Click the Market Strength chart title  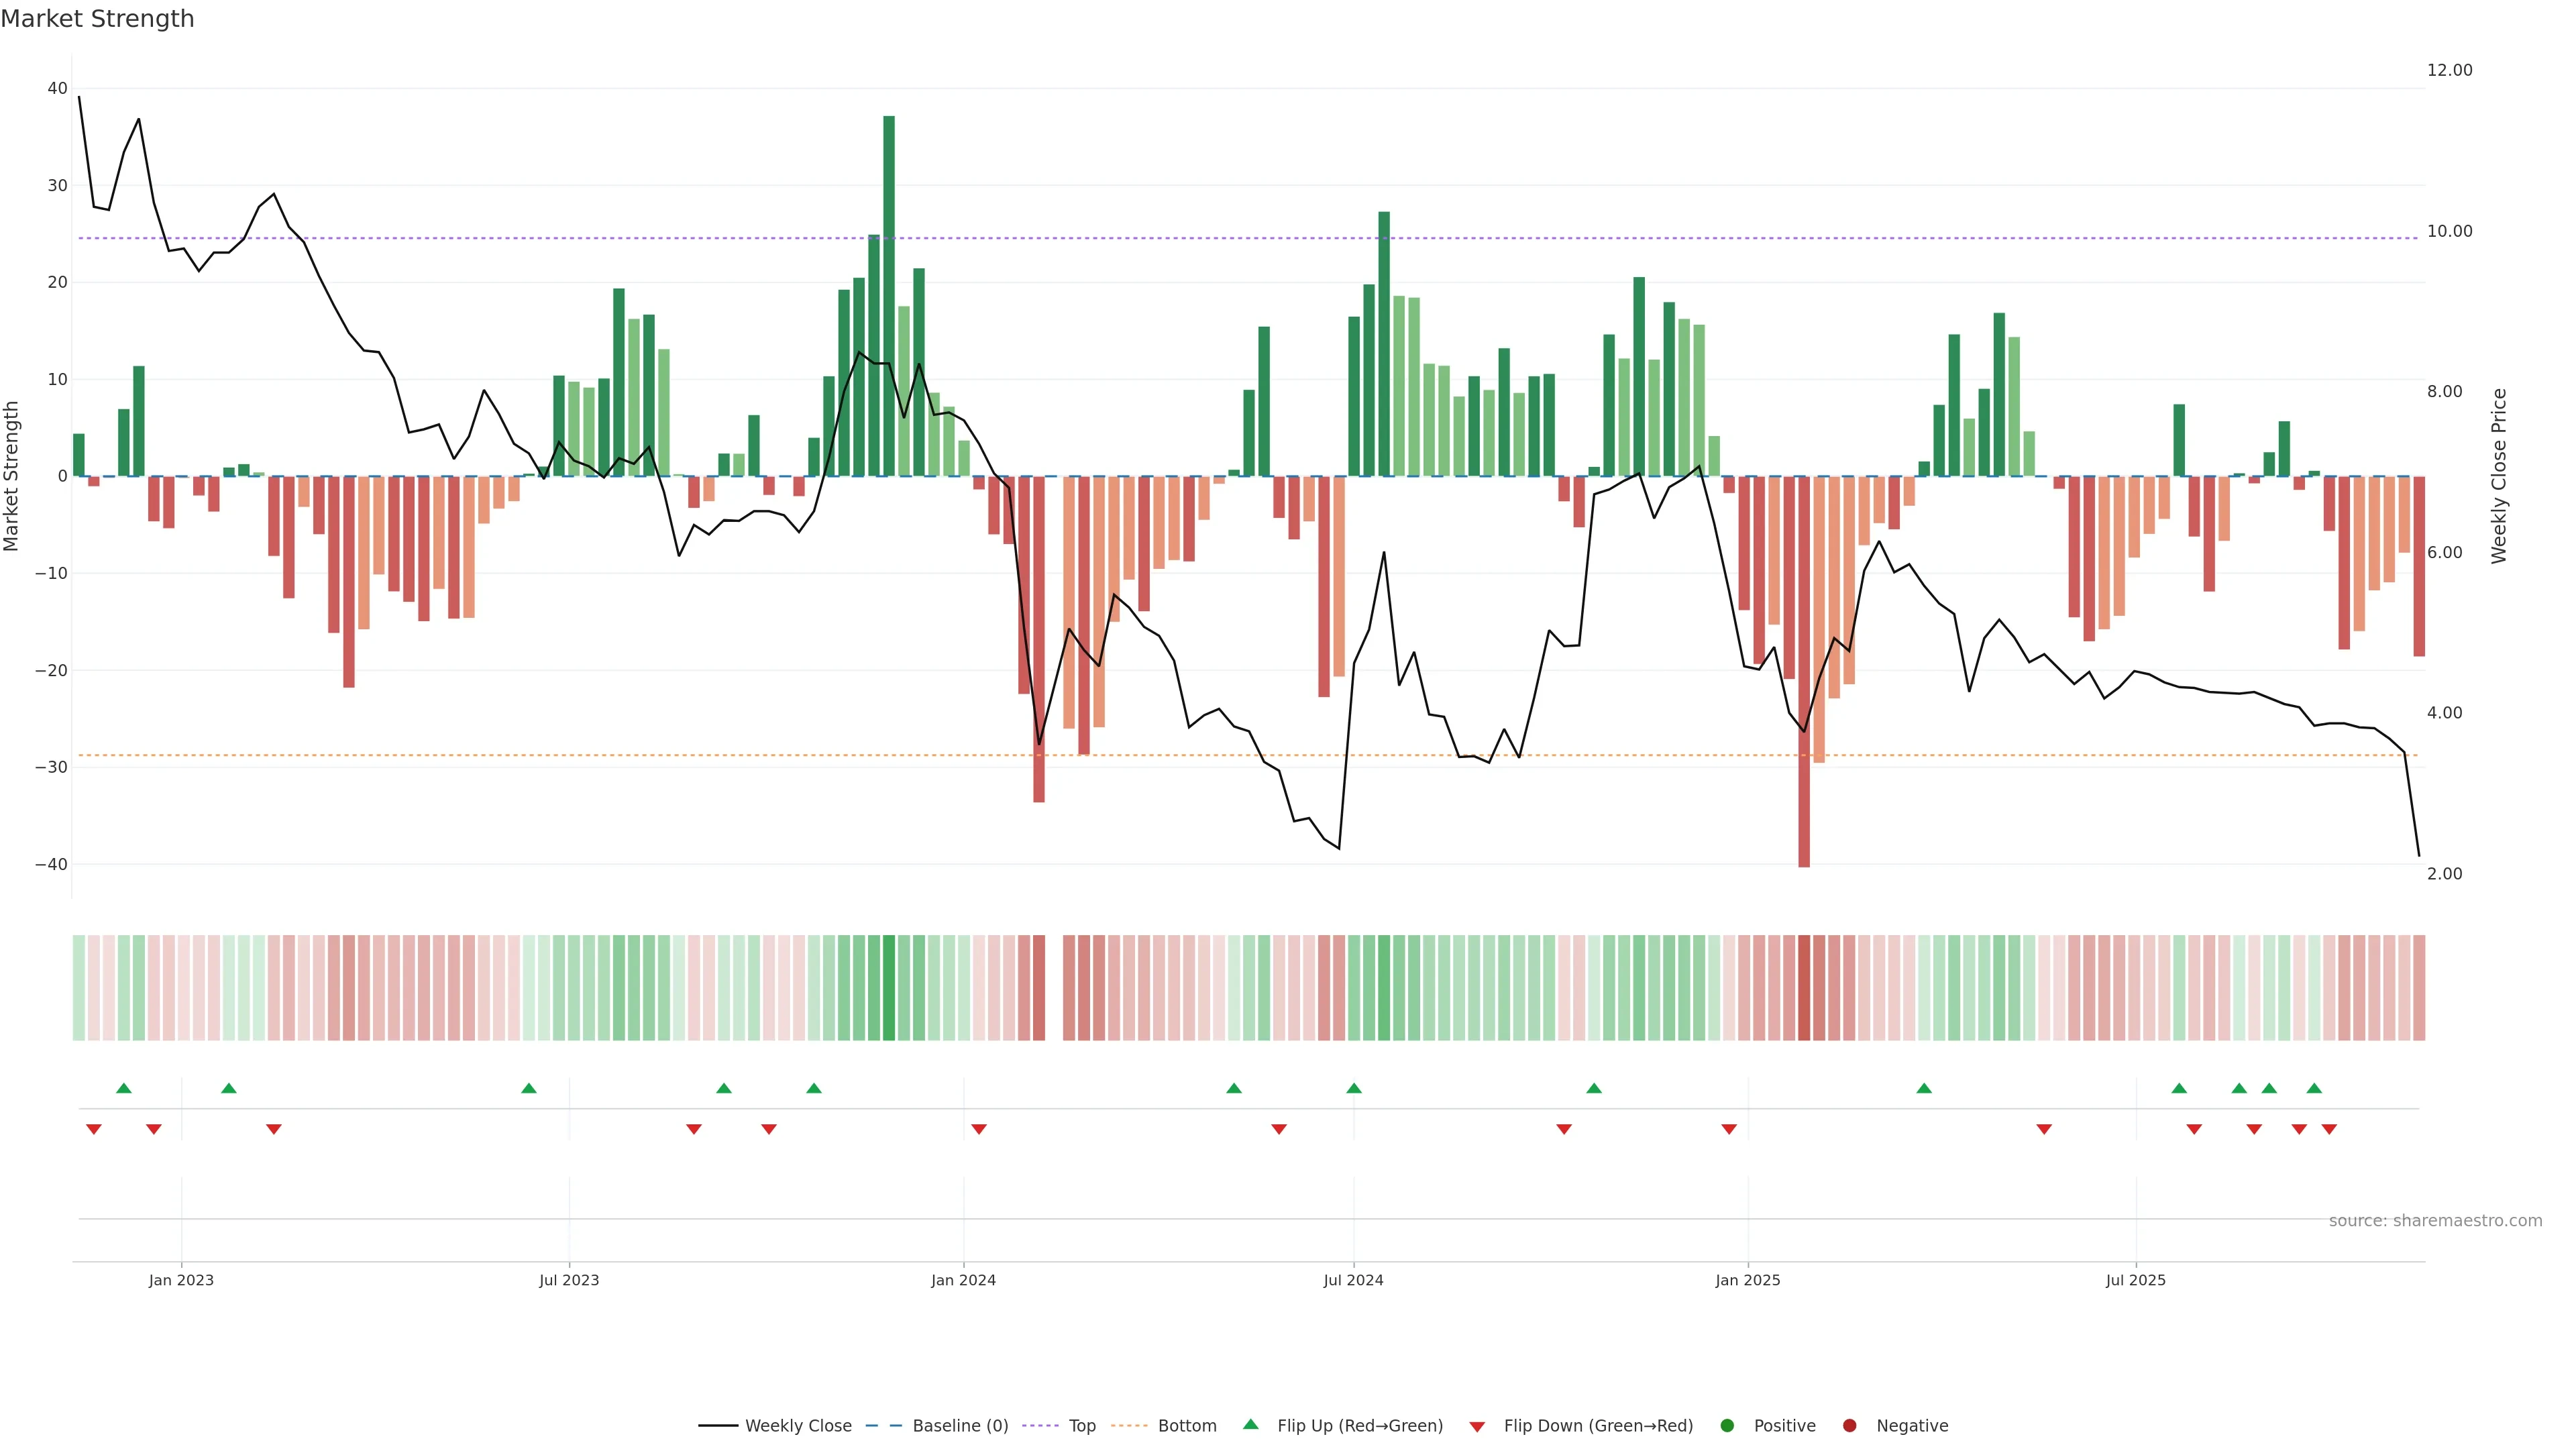tap(97, 19)
